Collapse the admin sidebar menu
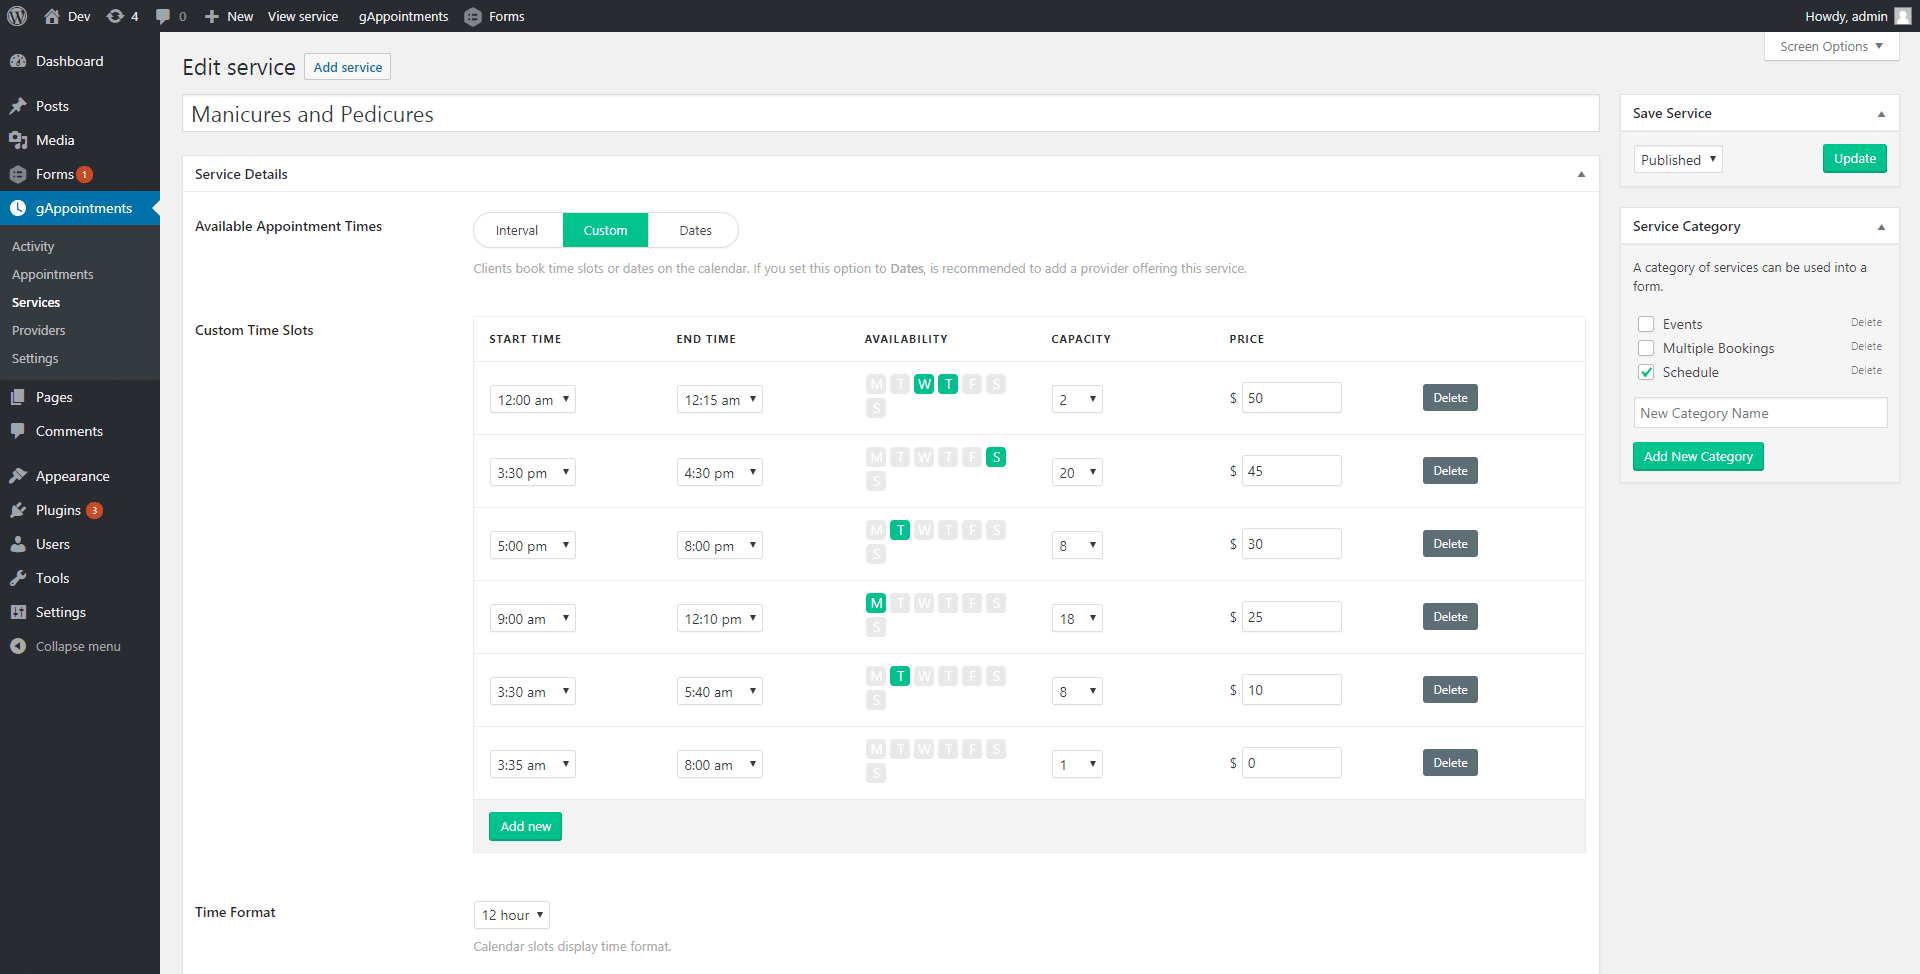 [77, 646]
